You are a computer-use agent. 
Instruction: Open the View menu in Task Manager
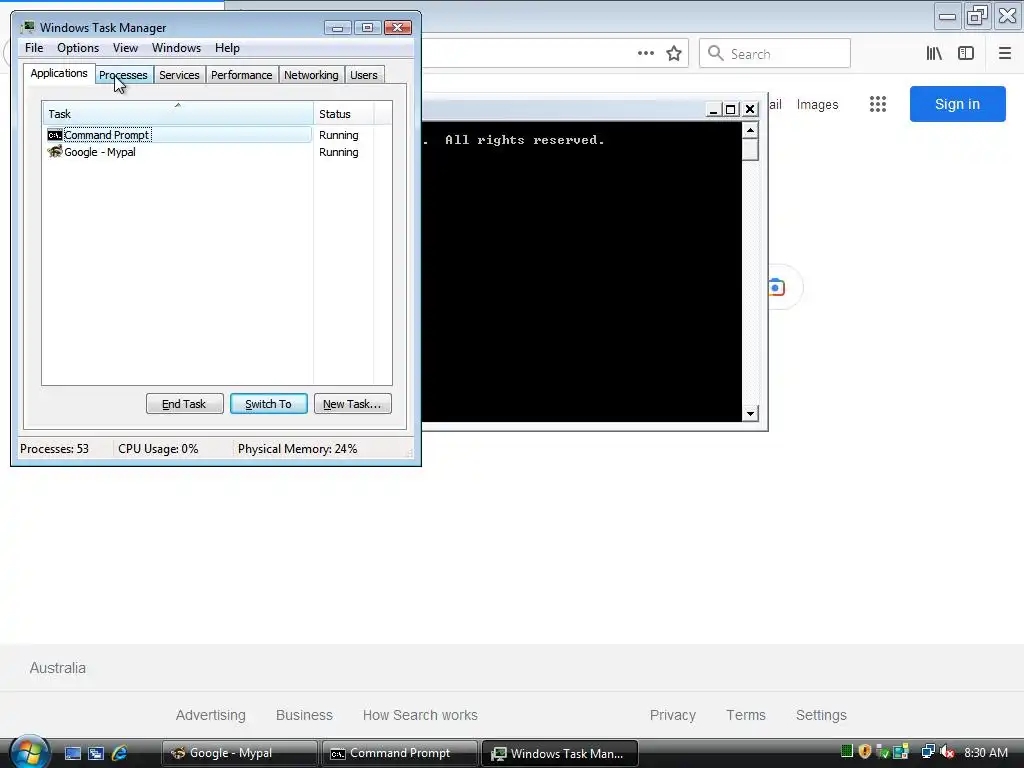click(125, 48)
